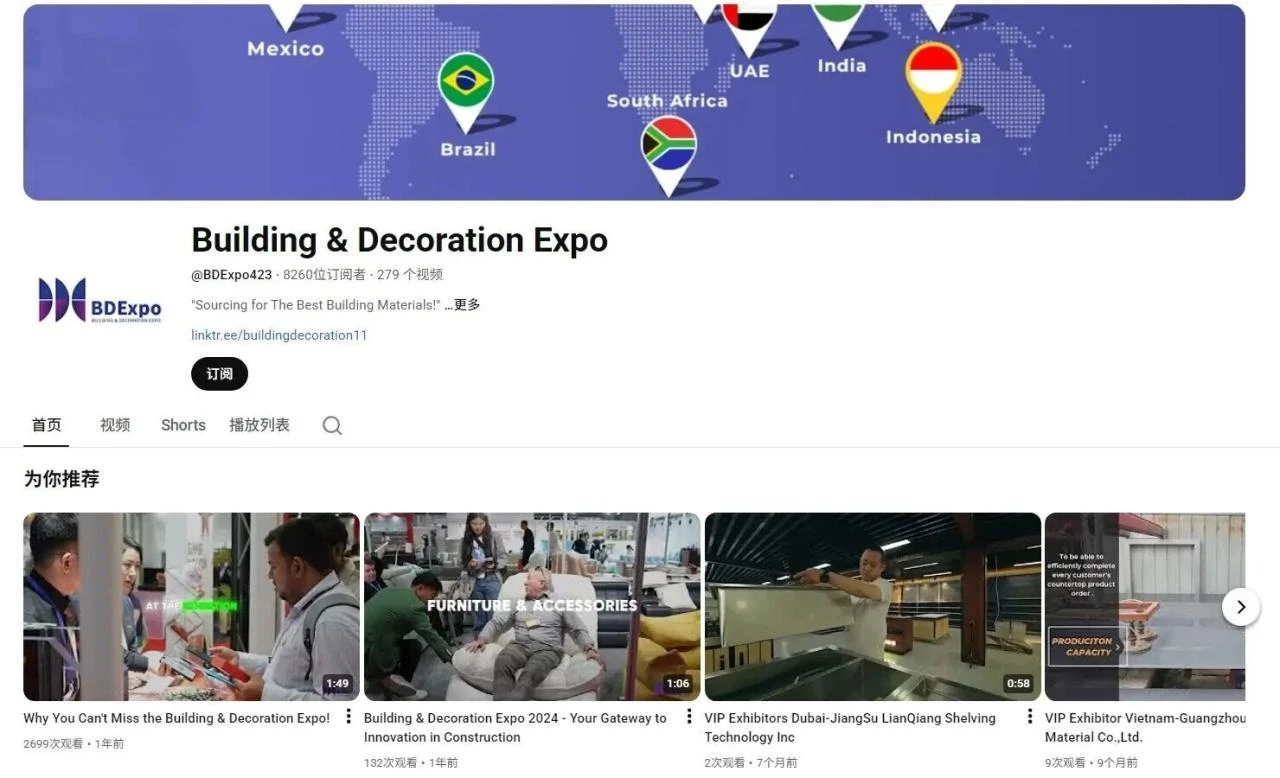
Task: Switch to the 视频 tab
Action: (x=115, y=425)
